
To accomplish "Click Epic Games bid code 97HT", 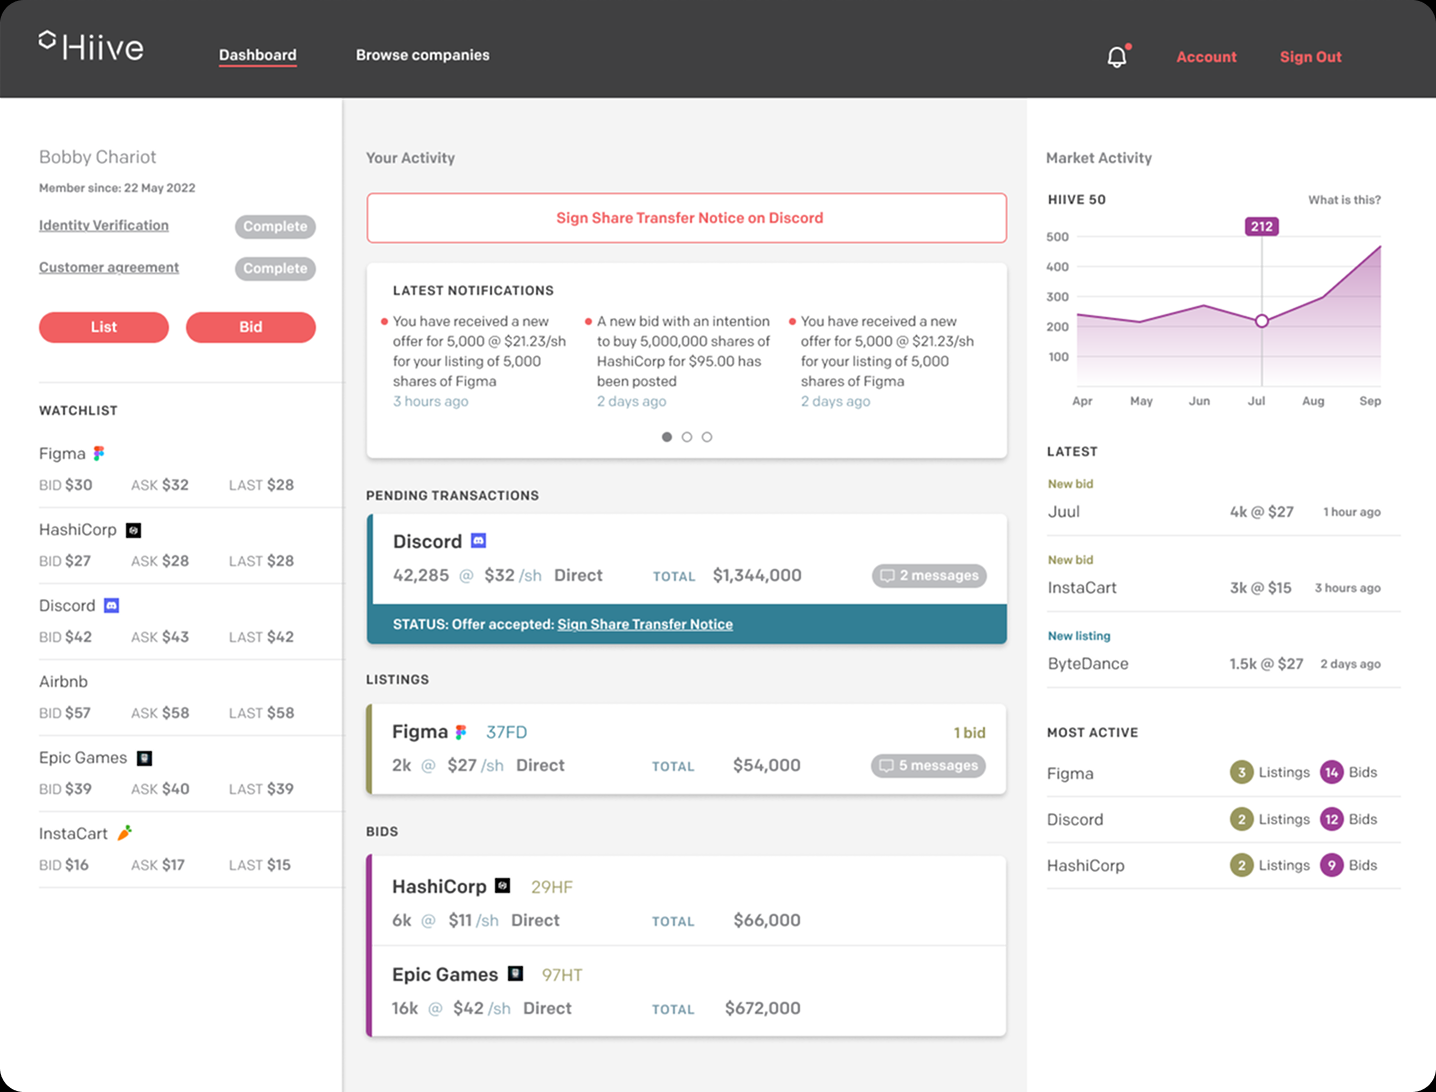I will [562, 975].
